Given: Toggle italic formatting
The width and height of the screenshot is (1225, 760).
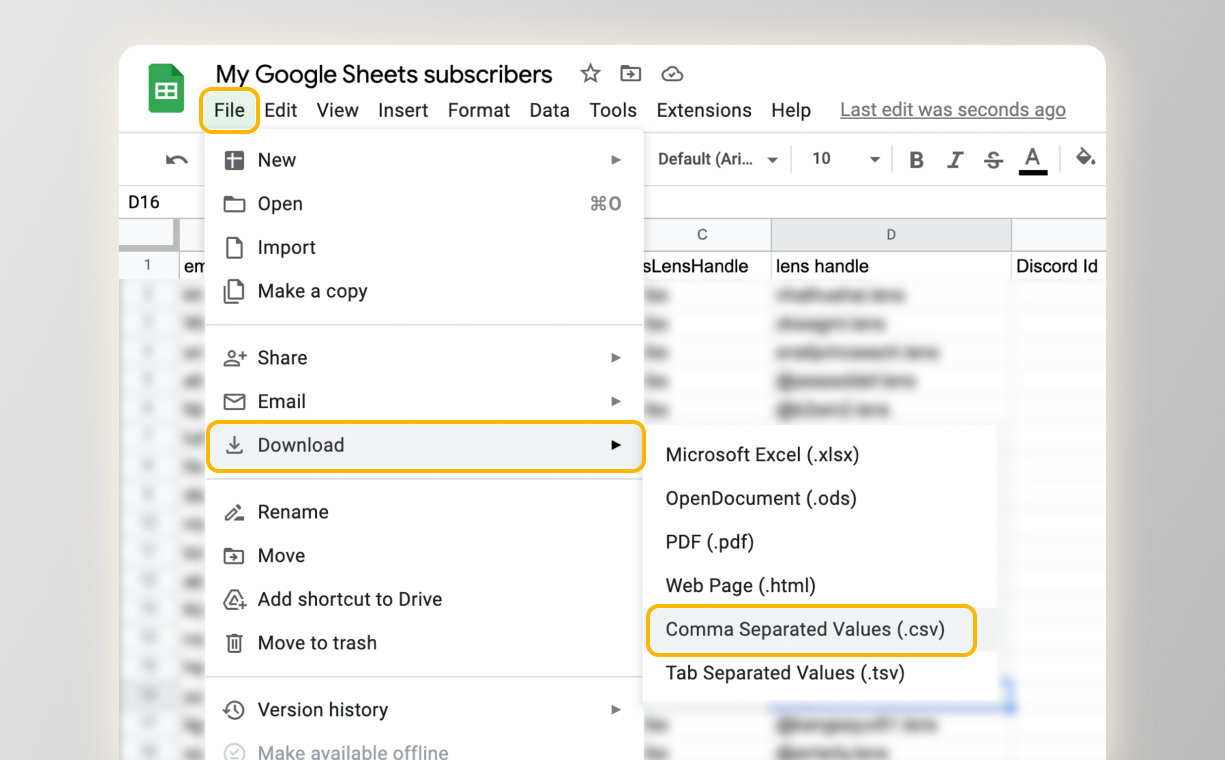Looking at the screenshot, I should coord(955,160).
